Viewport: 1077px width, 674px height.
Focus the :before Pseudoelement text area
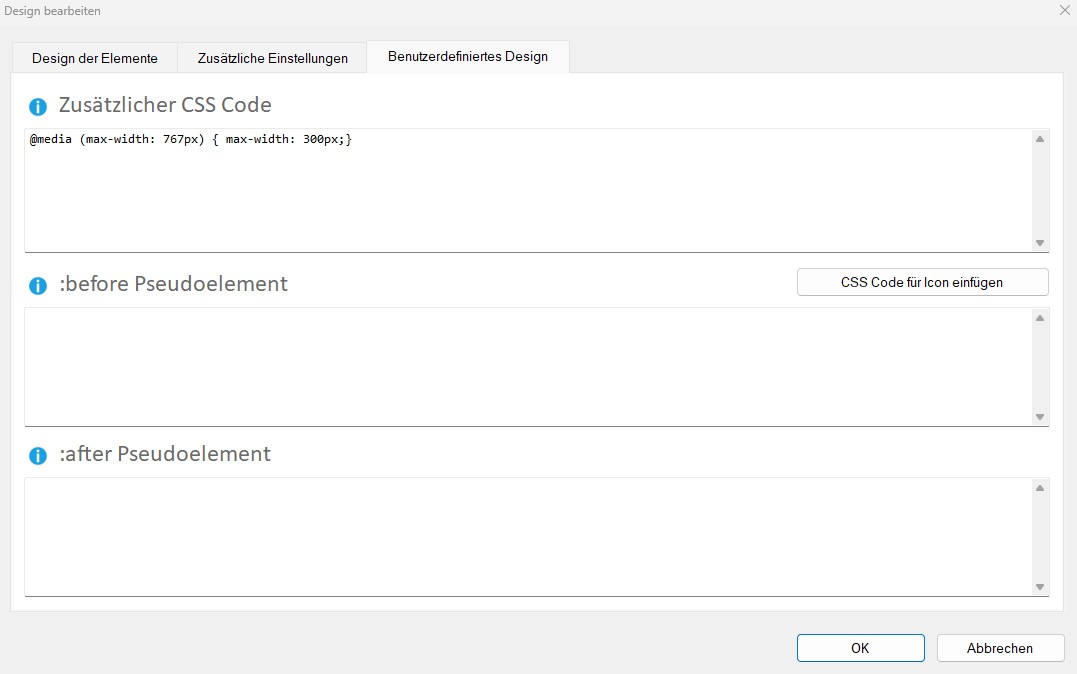tap(528, 366)
